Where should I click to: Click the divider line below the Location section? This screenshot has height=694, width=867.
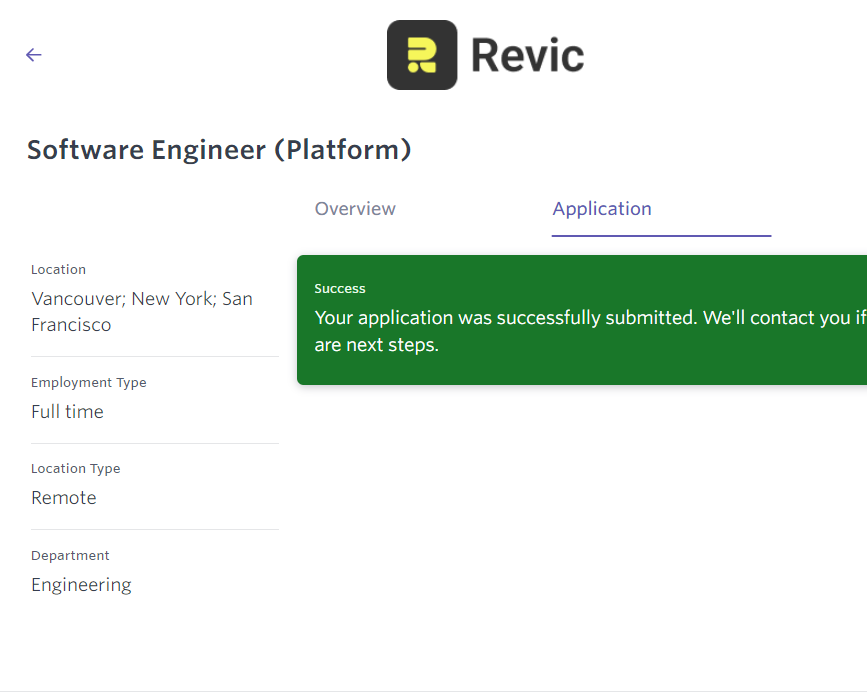(155, 356)
